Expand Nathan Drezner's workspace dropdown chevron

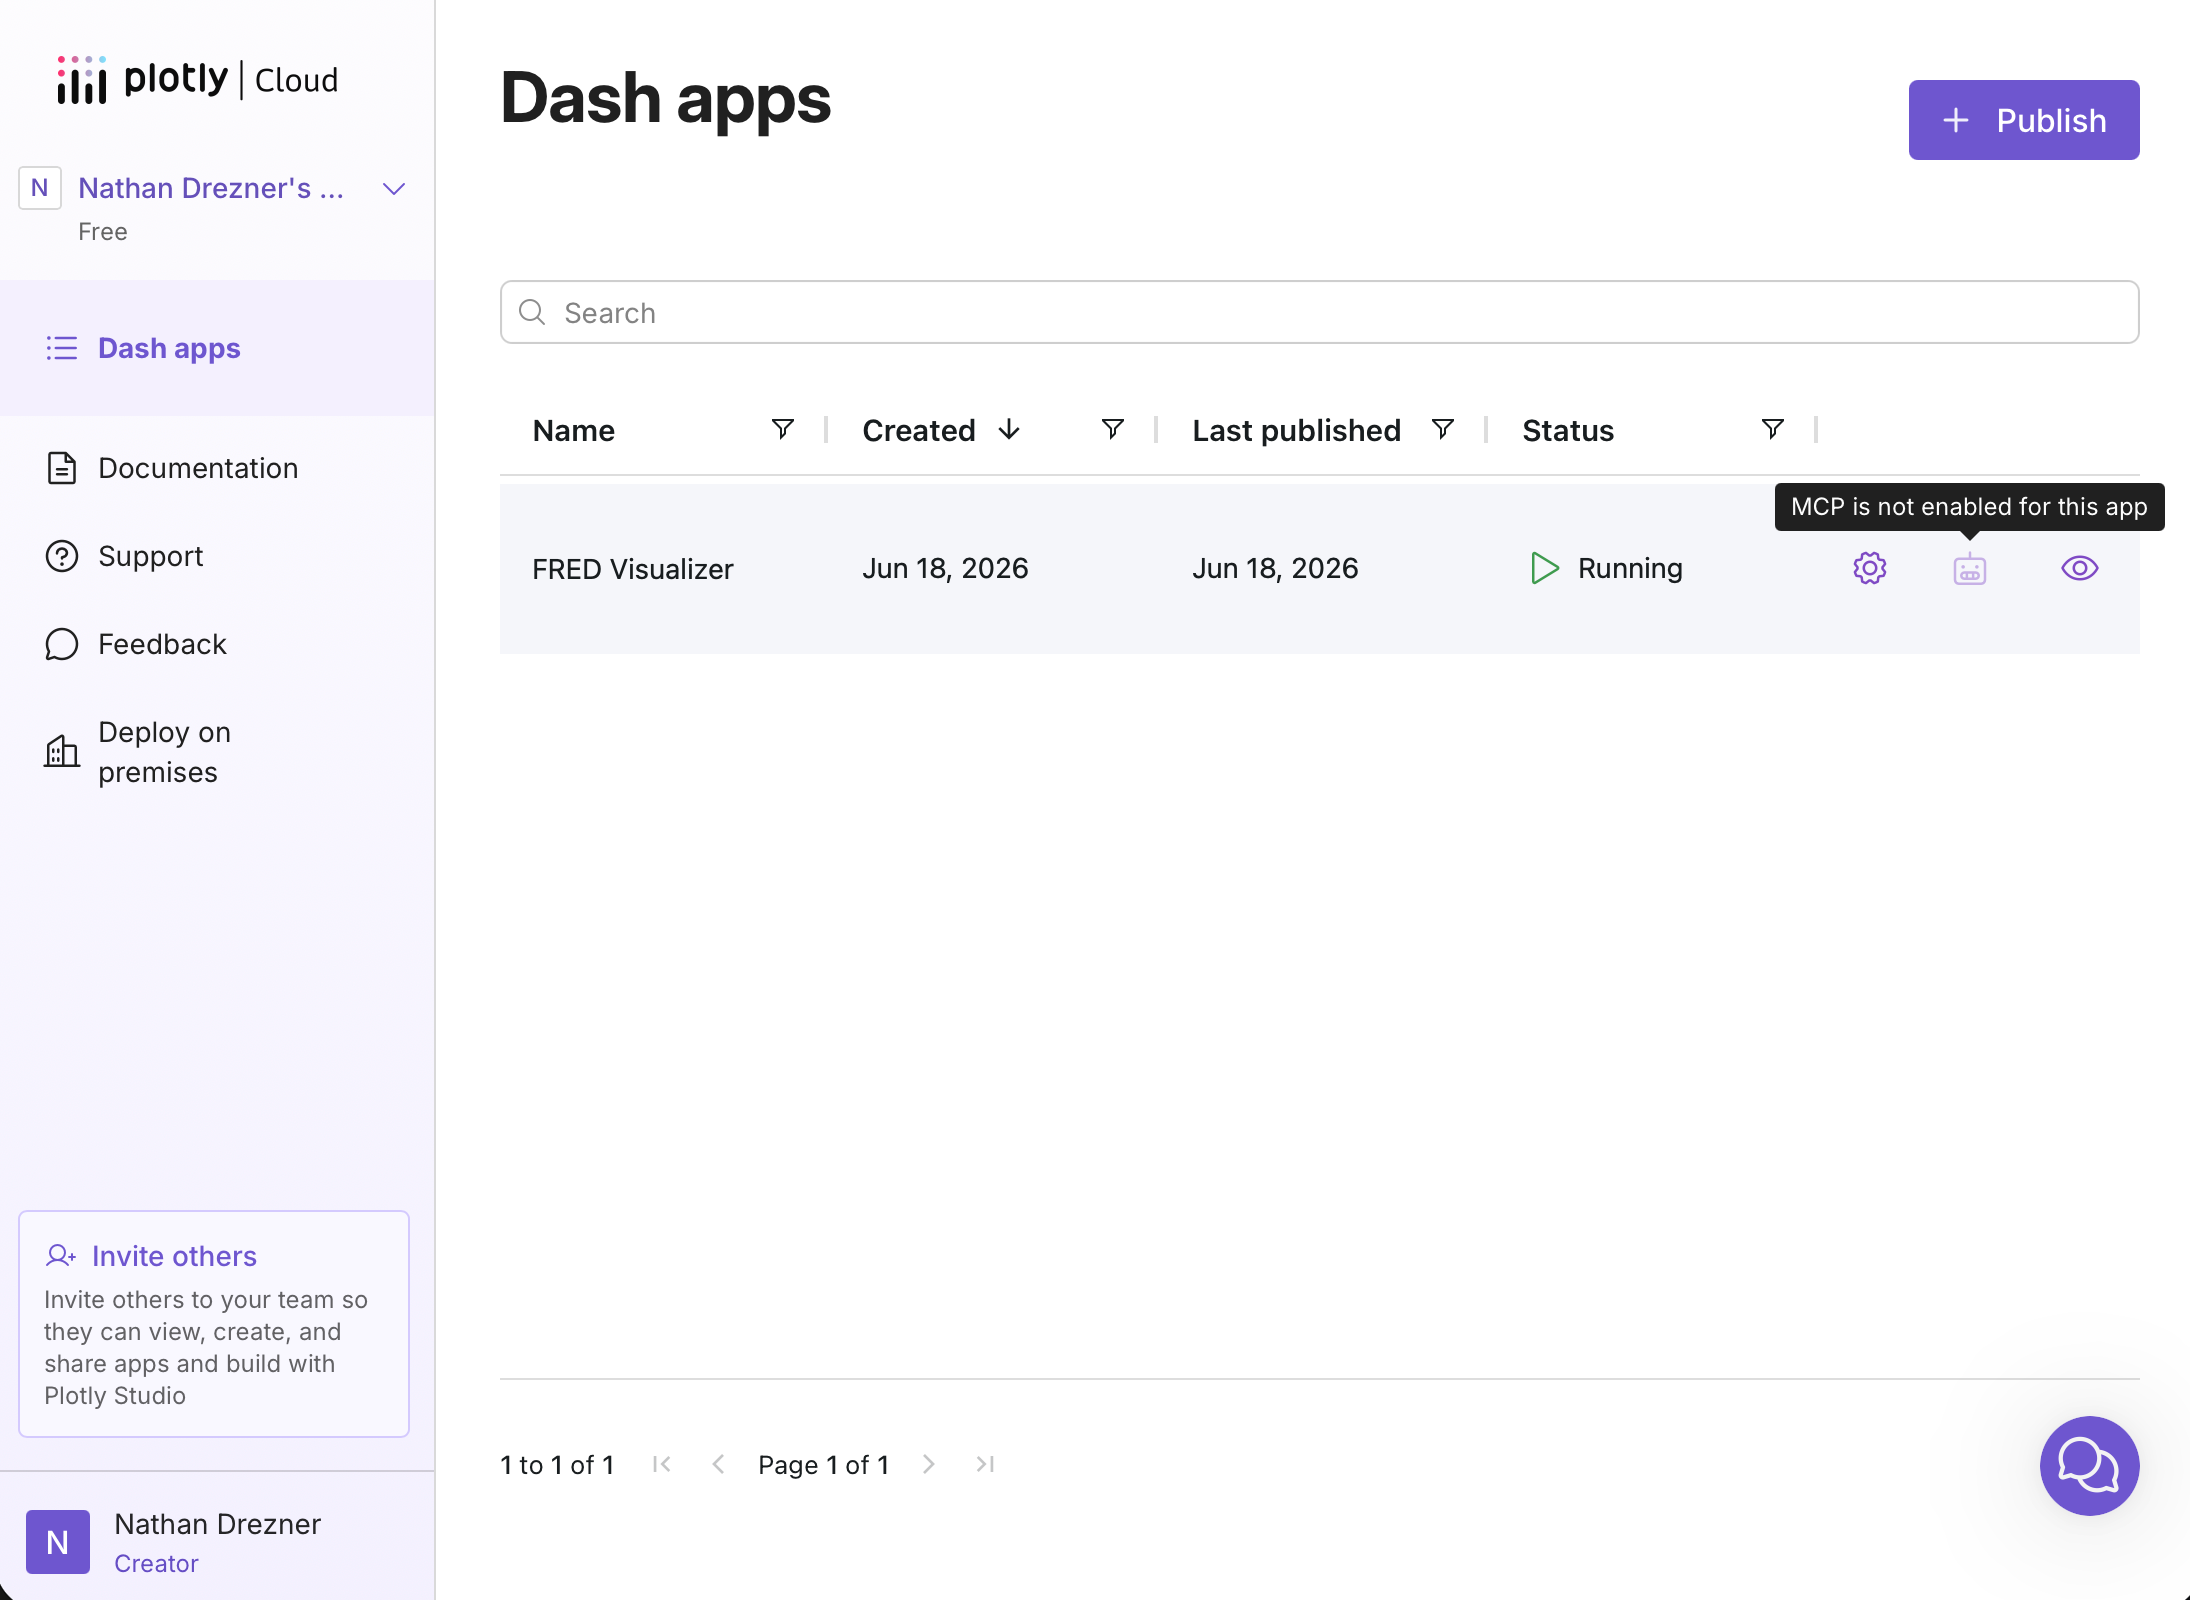pos(394,188)
